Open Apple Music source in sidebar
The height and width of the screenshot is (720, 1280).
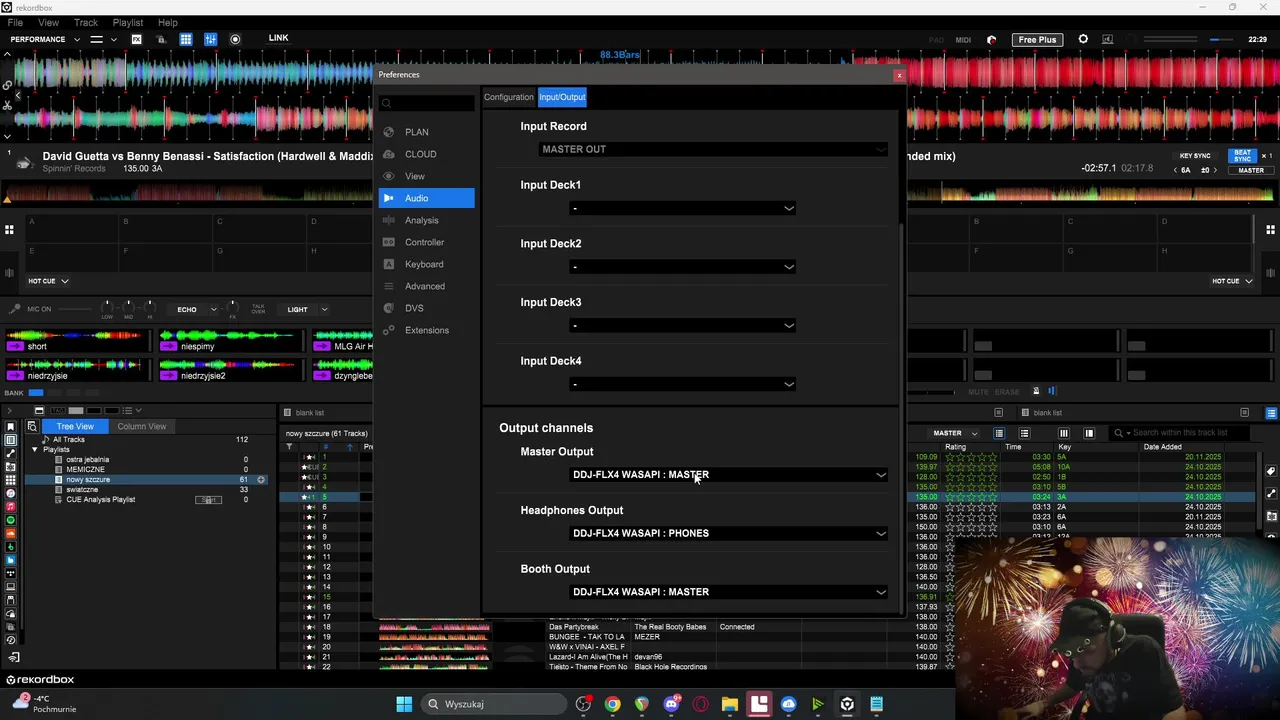pyautogui.click(x=11, y=507)
